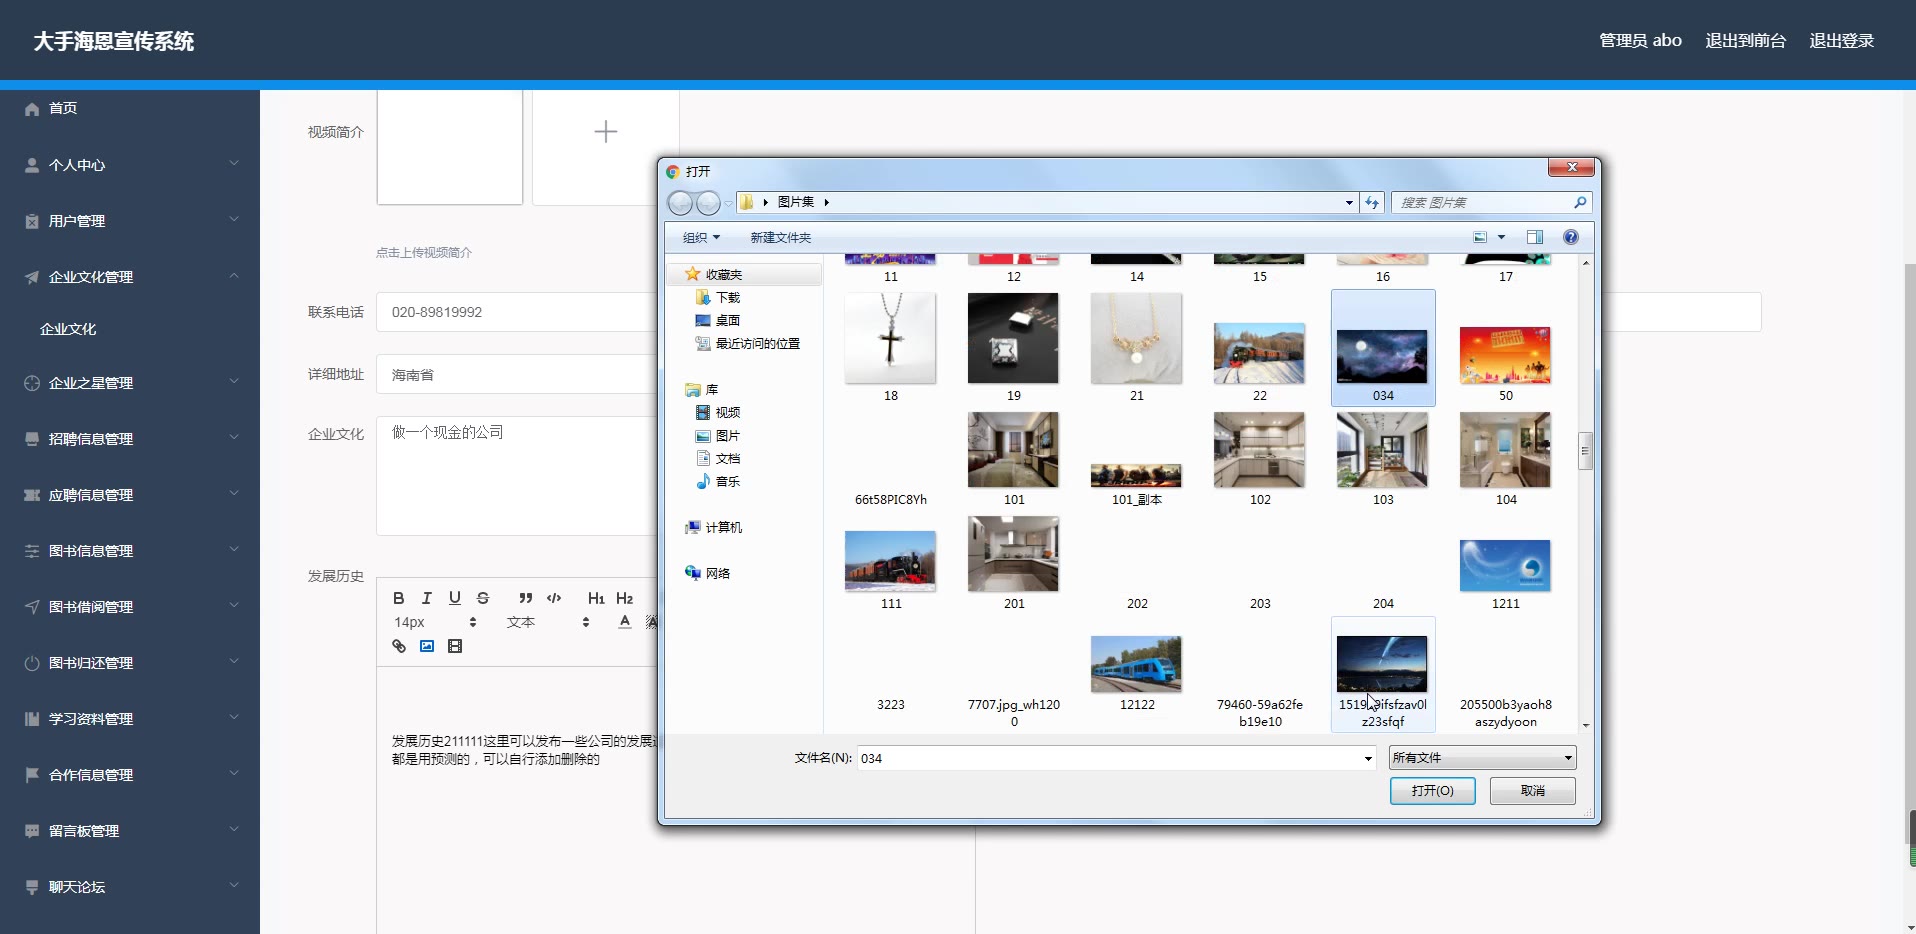The width and height of the screenshot is (1916, 934).
Task: Toggle the preview pane in dialog
Action: (1534, 237)
